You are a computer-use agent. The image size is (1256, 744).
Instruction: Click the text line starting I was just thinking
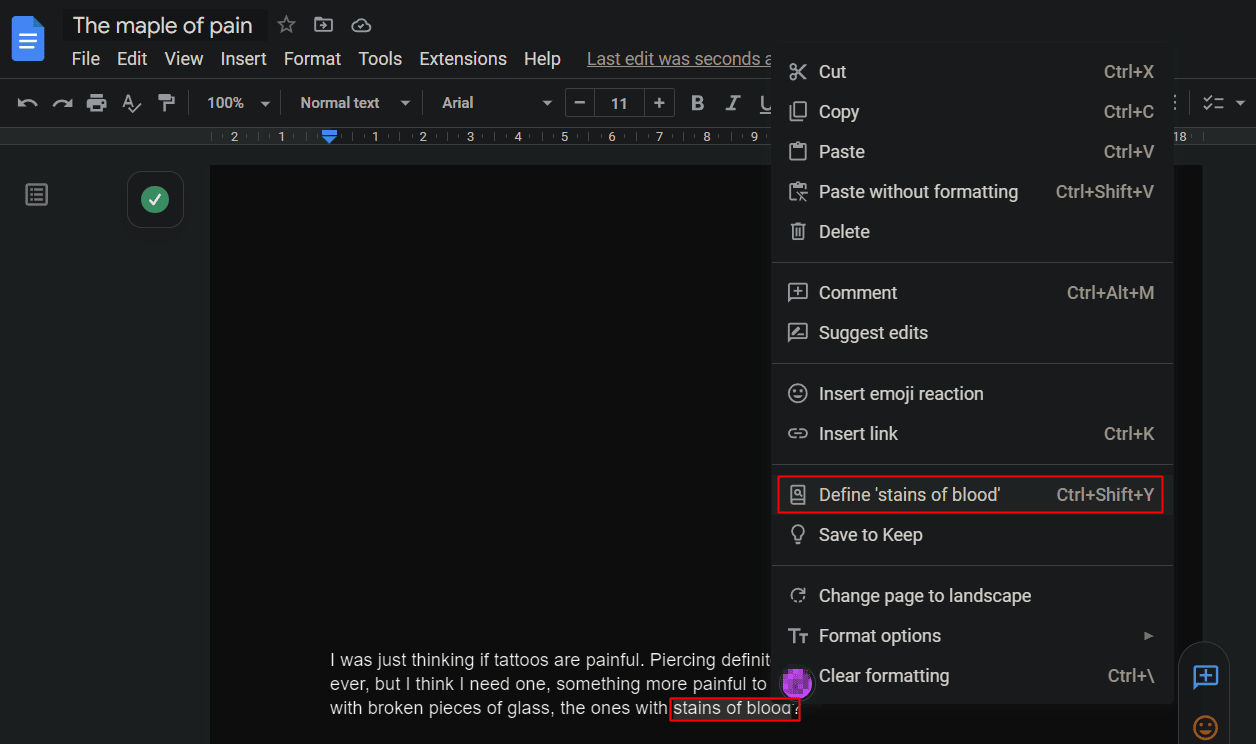coord(550,660)
